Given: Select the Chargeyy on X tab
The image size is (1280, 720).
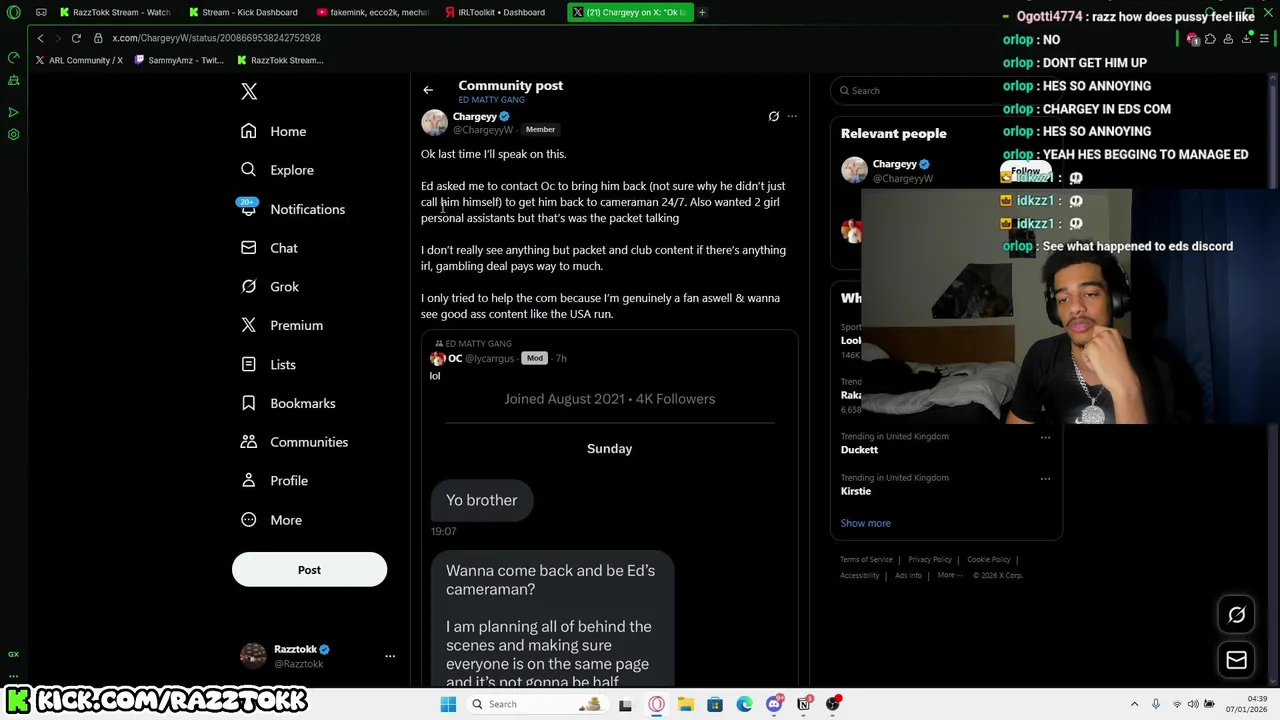Looking at the screenshot, I should (x=630, y=12).
